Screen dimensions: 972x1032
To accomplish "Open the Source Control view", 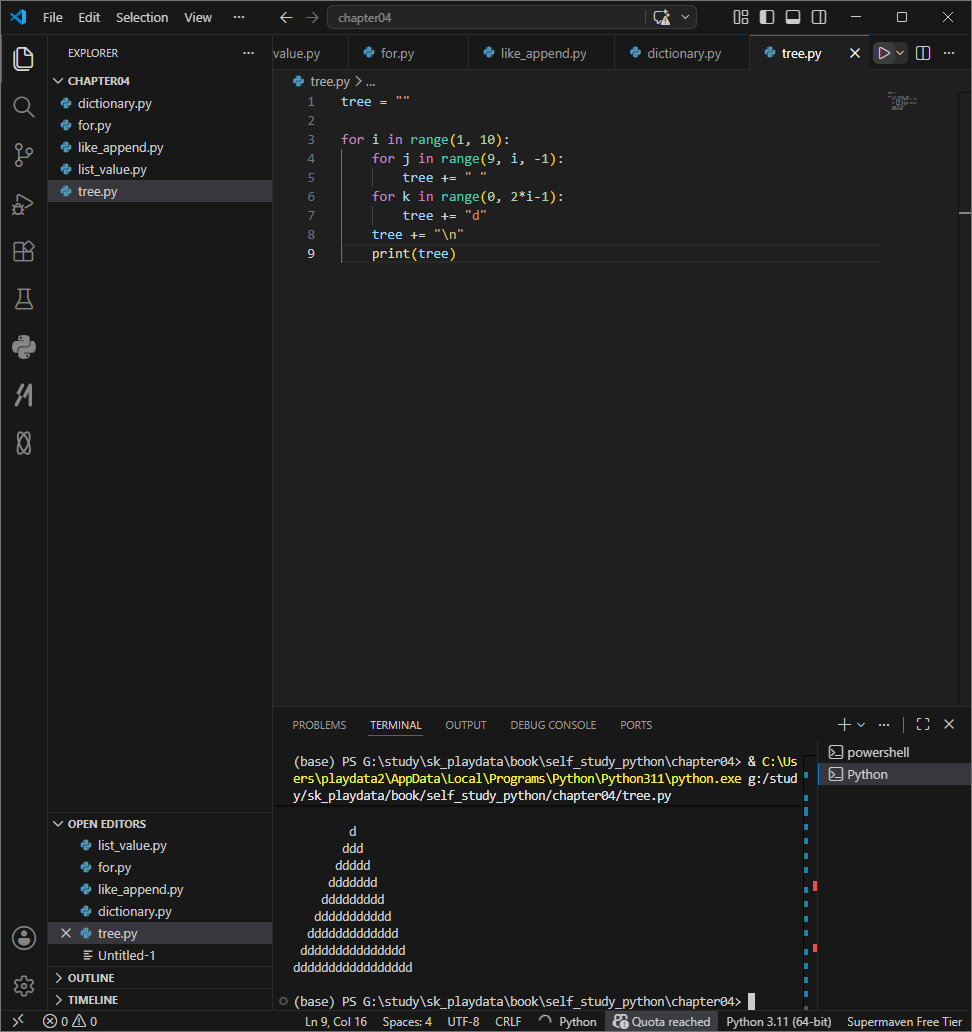I will tap(24, 155).
